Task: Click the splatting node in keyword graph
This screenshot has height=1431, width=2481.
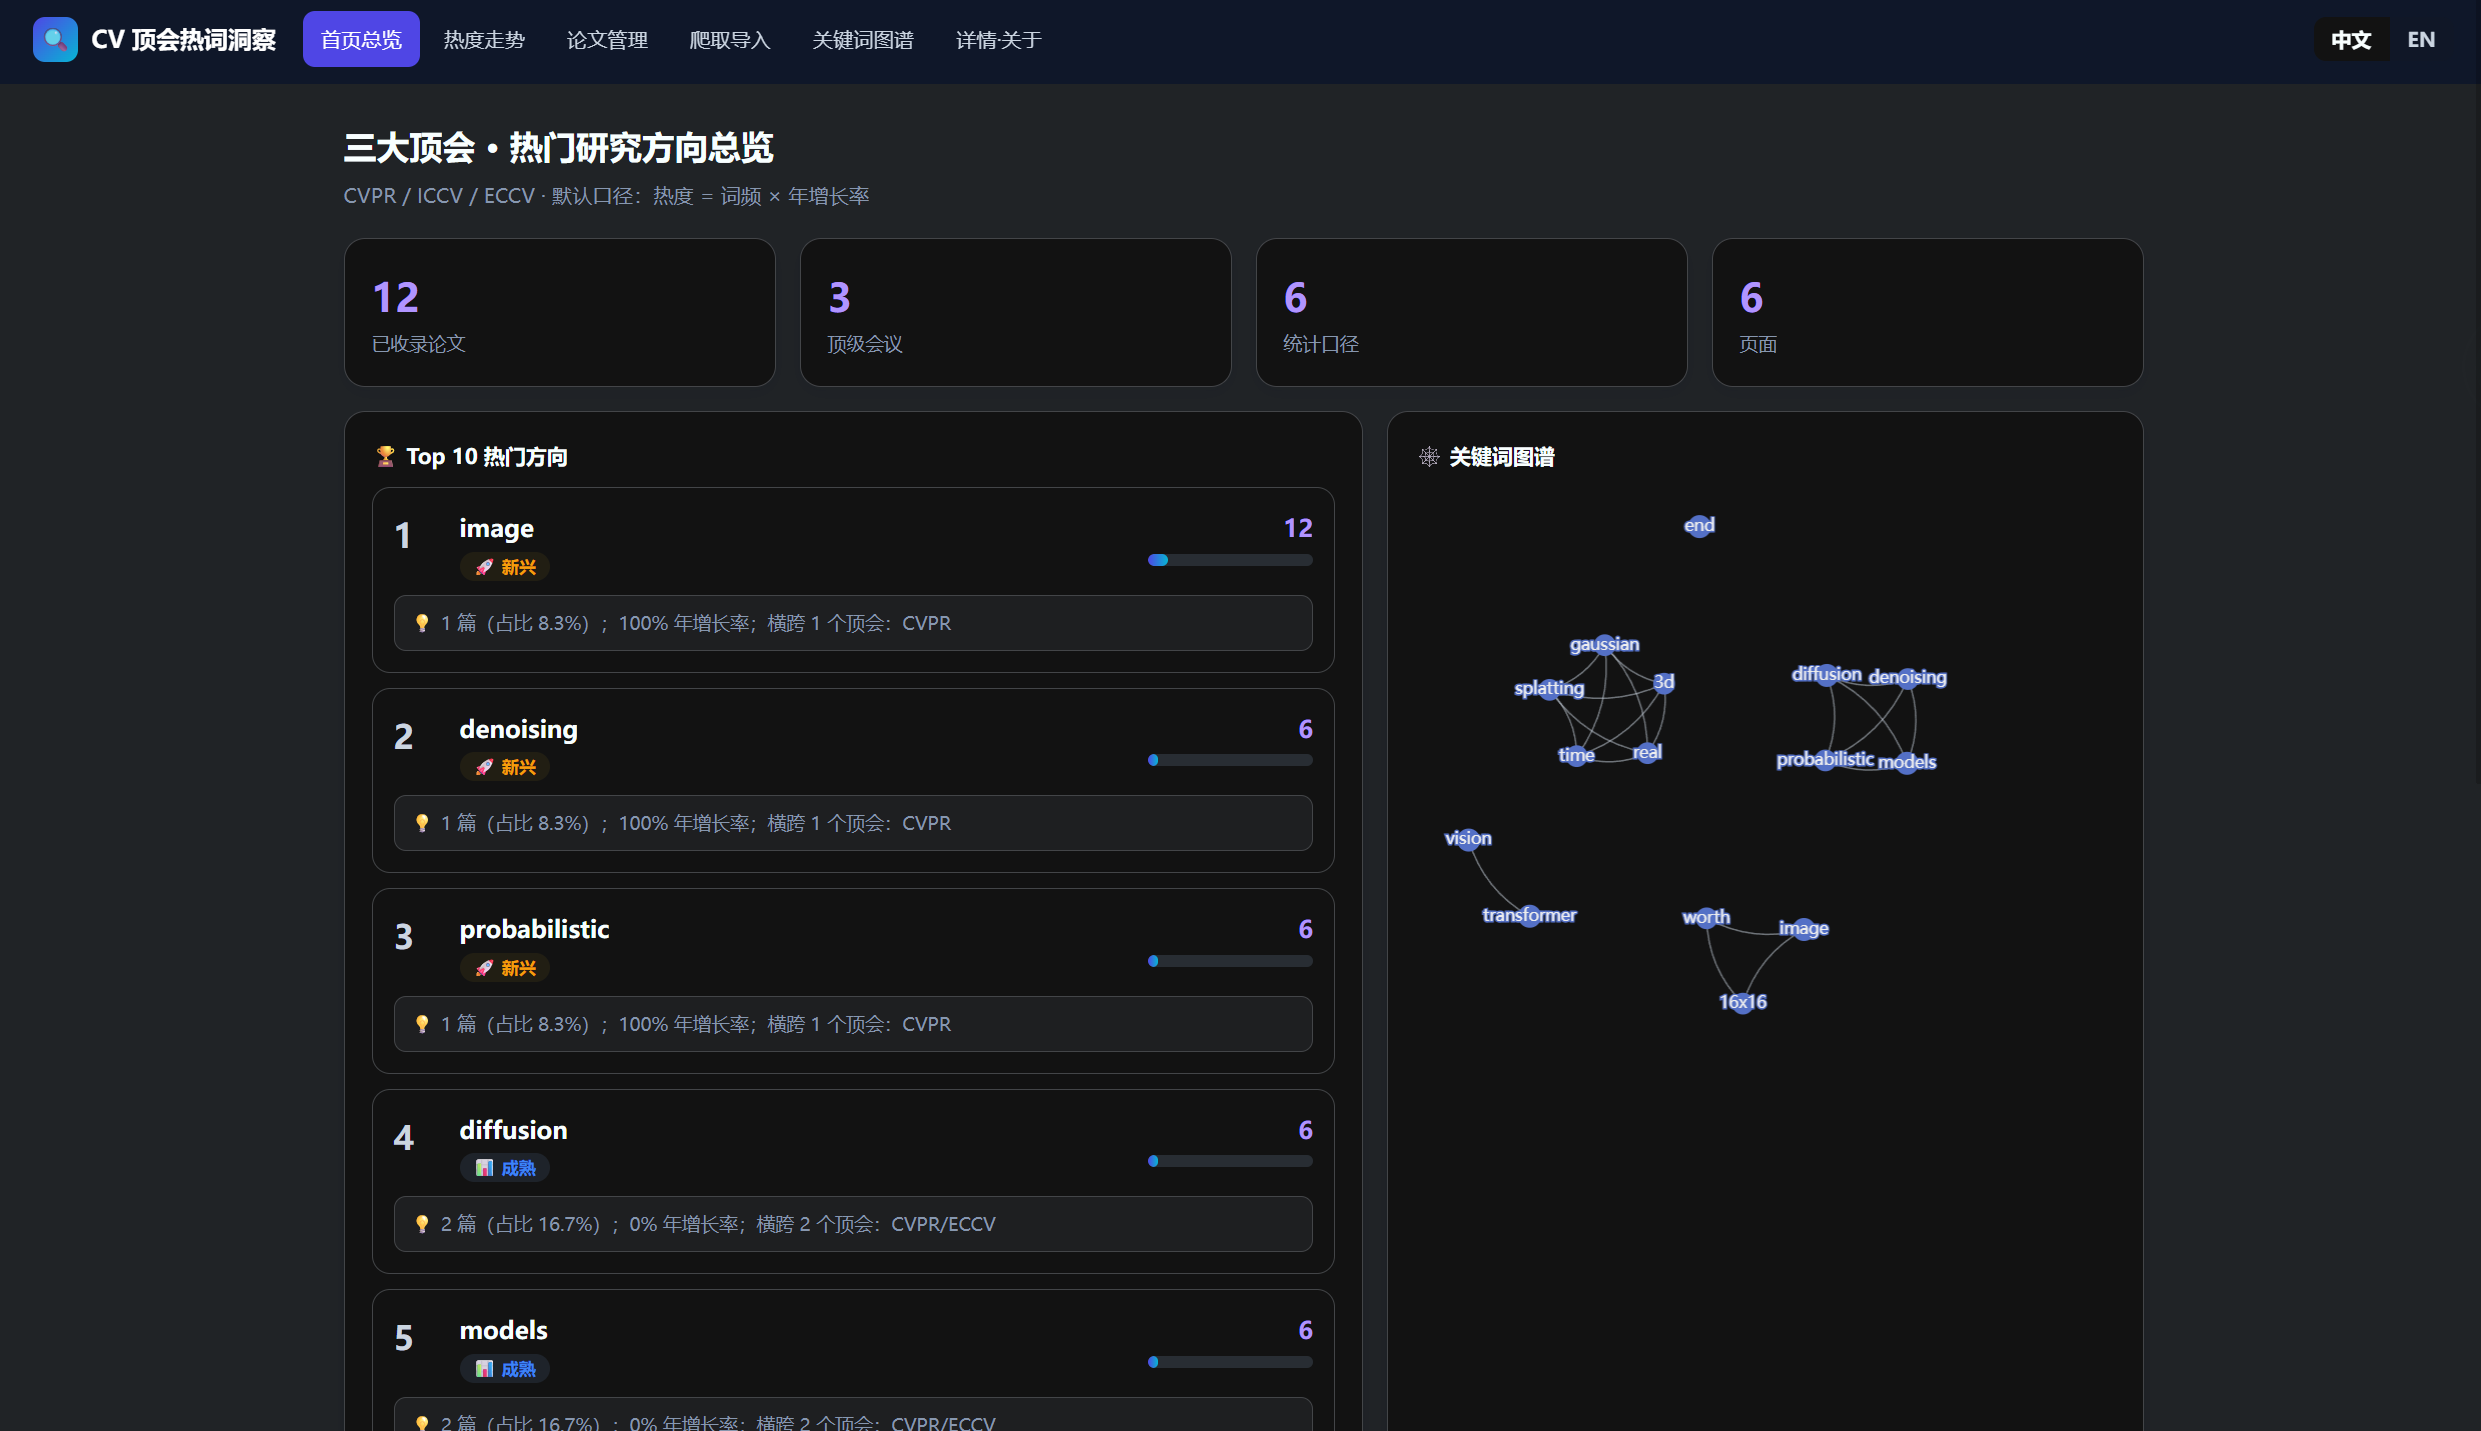Action: coord(1549,689)
